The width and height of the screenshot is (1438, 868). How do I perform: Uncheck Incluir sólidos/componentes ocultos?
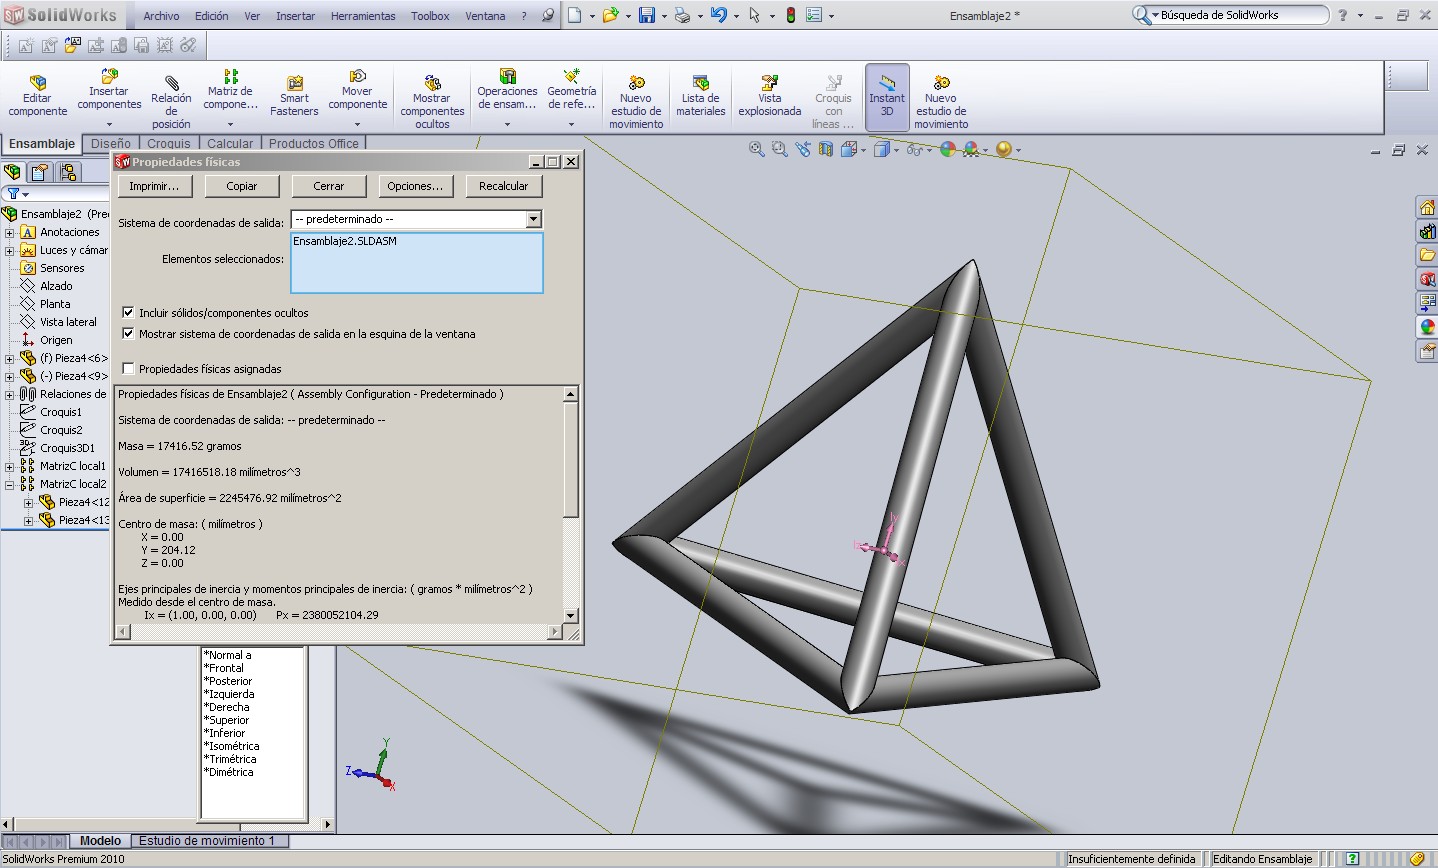(x=128, y=313)
